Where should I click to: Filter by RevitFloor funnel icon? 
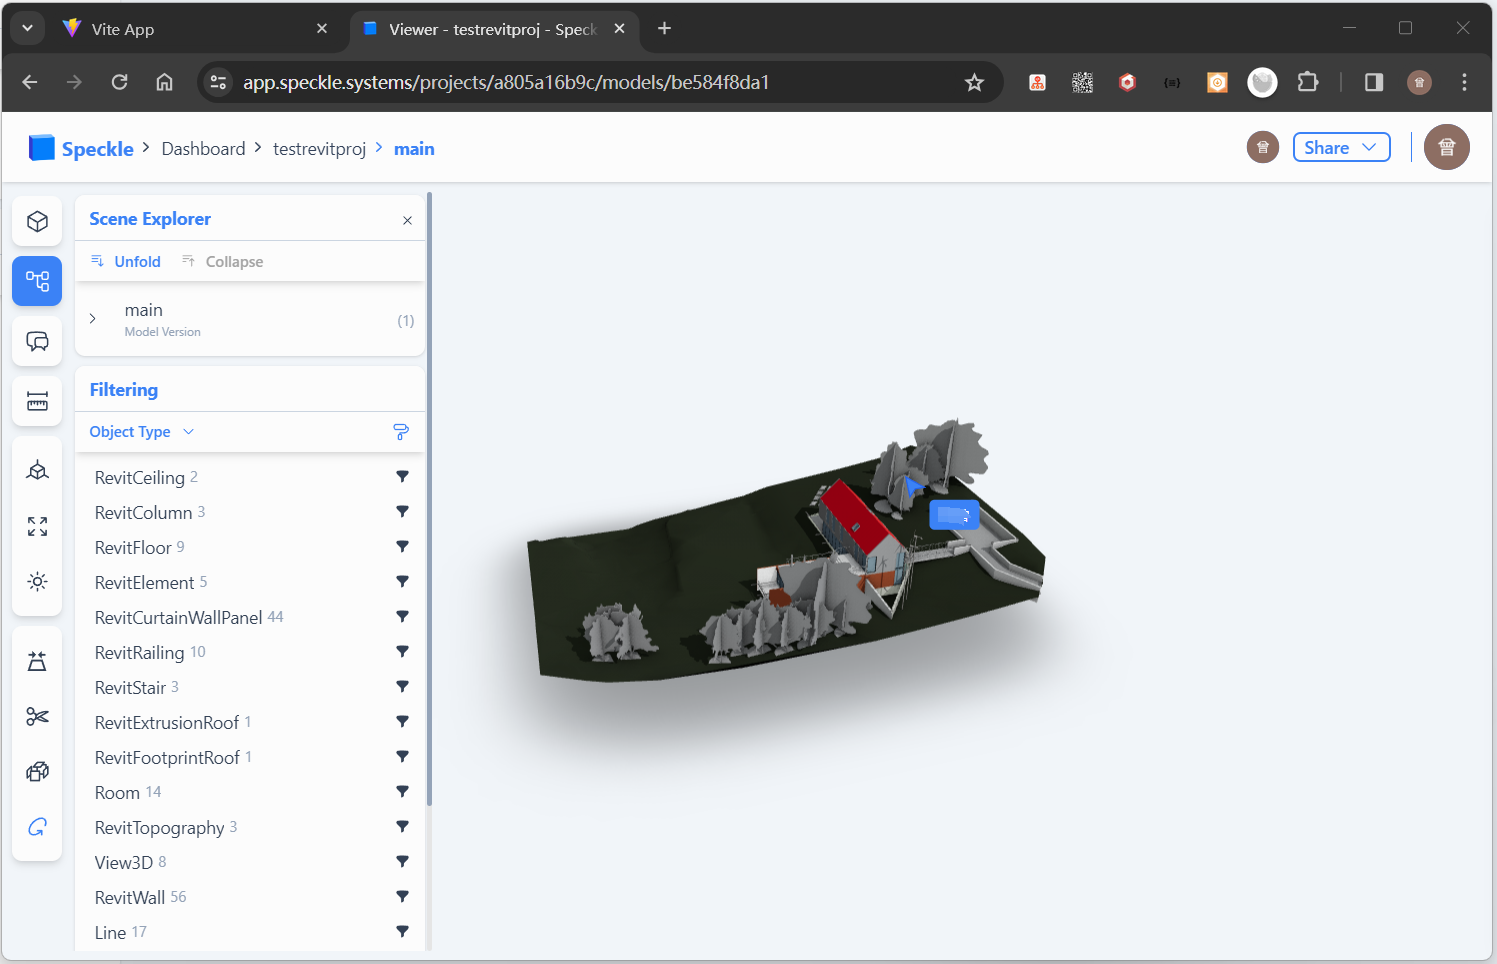pos(402,547)
